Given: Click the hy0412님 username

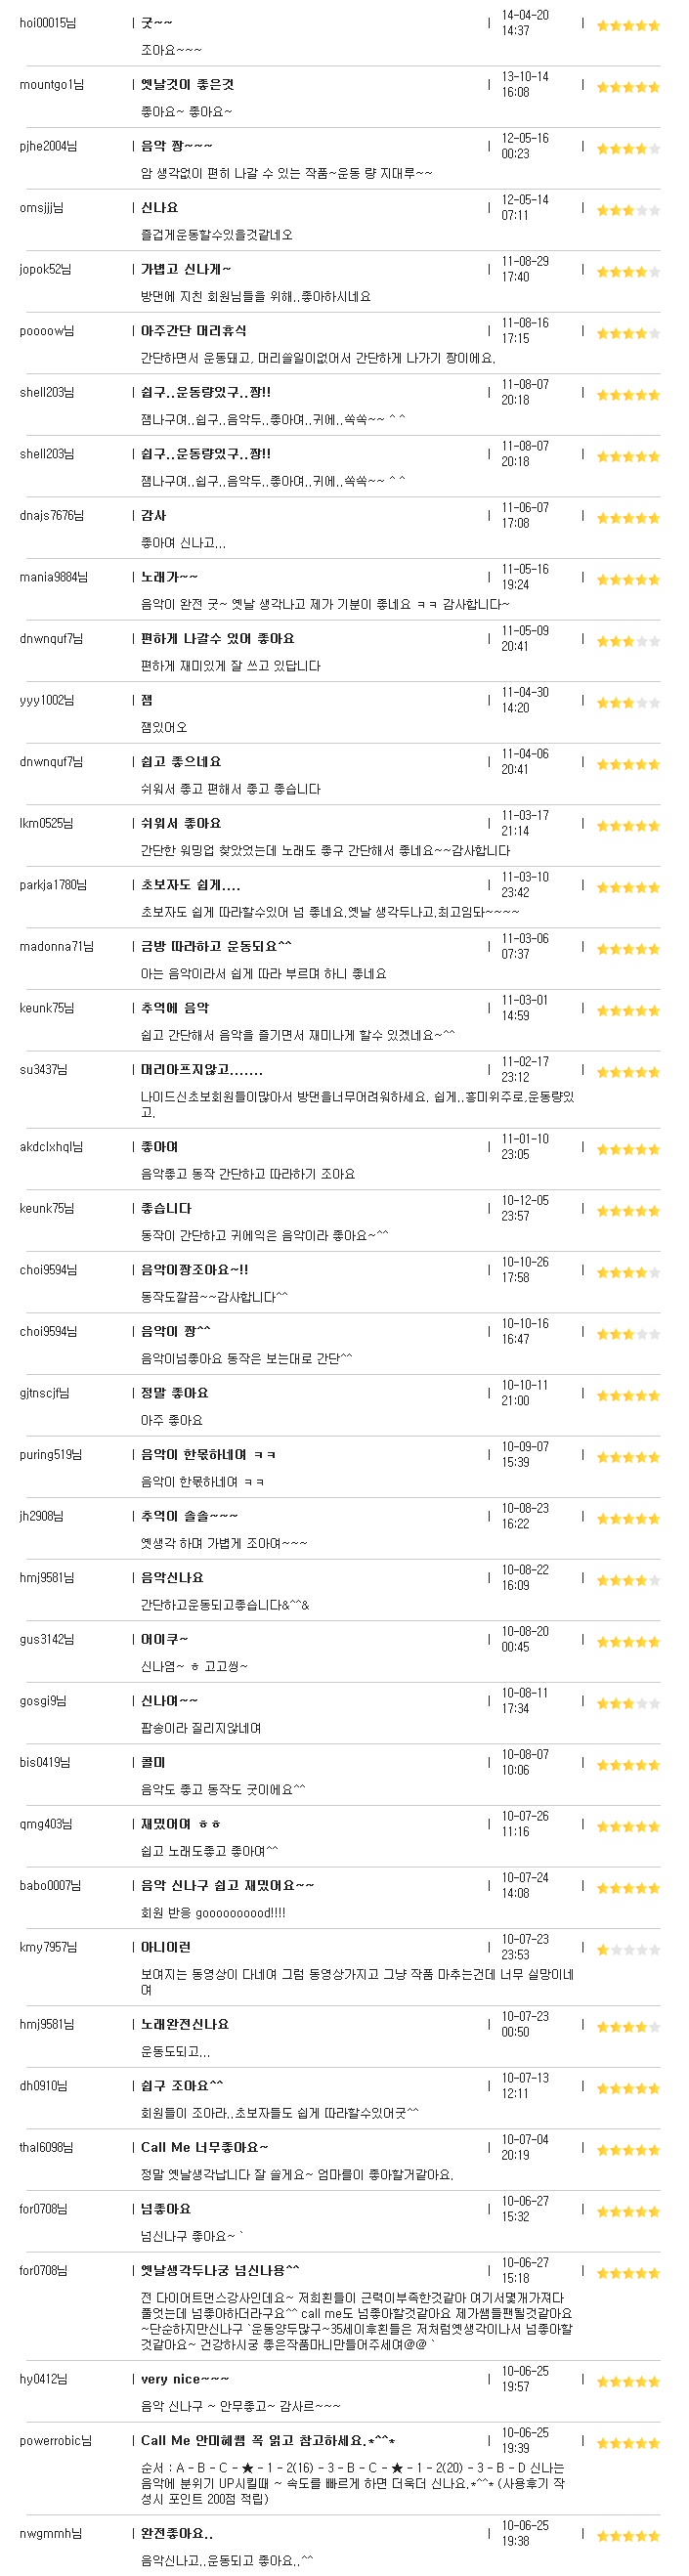Looking at the screenshot, I should point(43,2379).
